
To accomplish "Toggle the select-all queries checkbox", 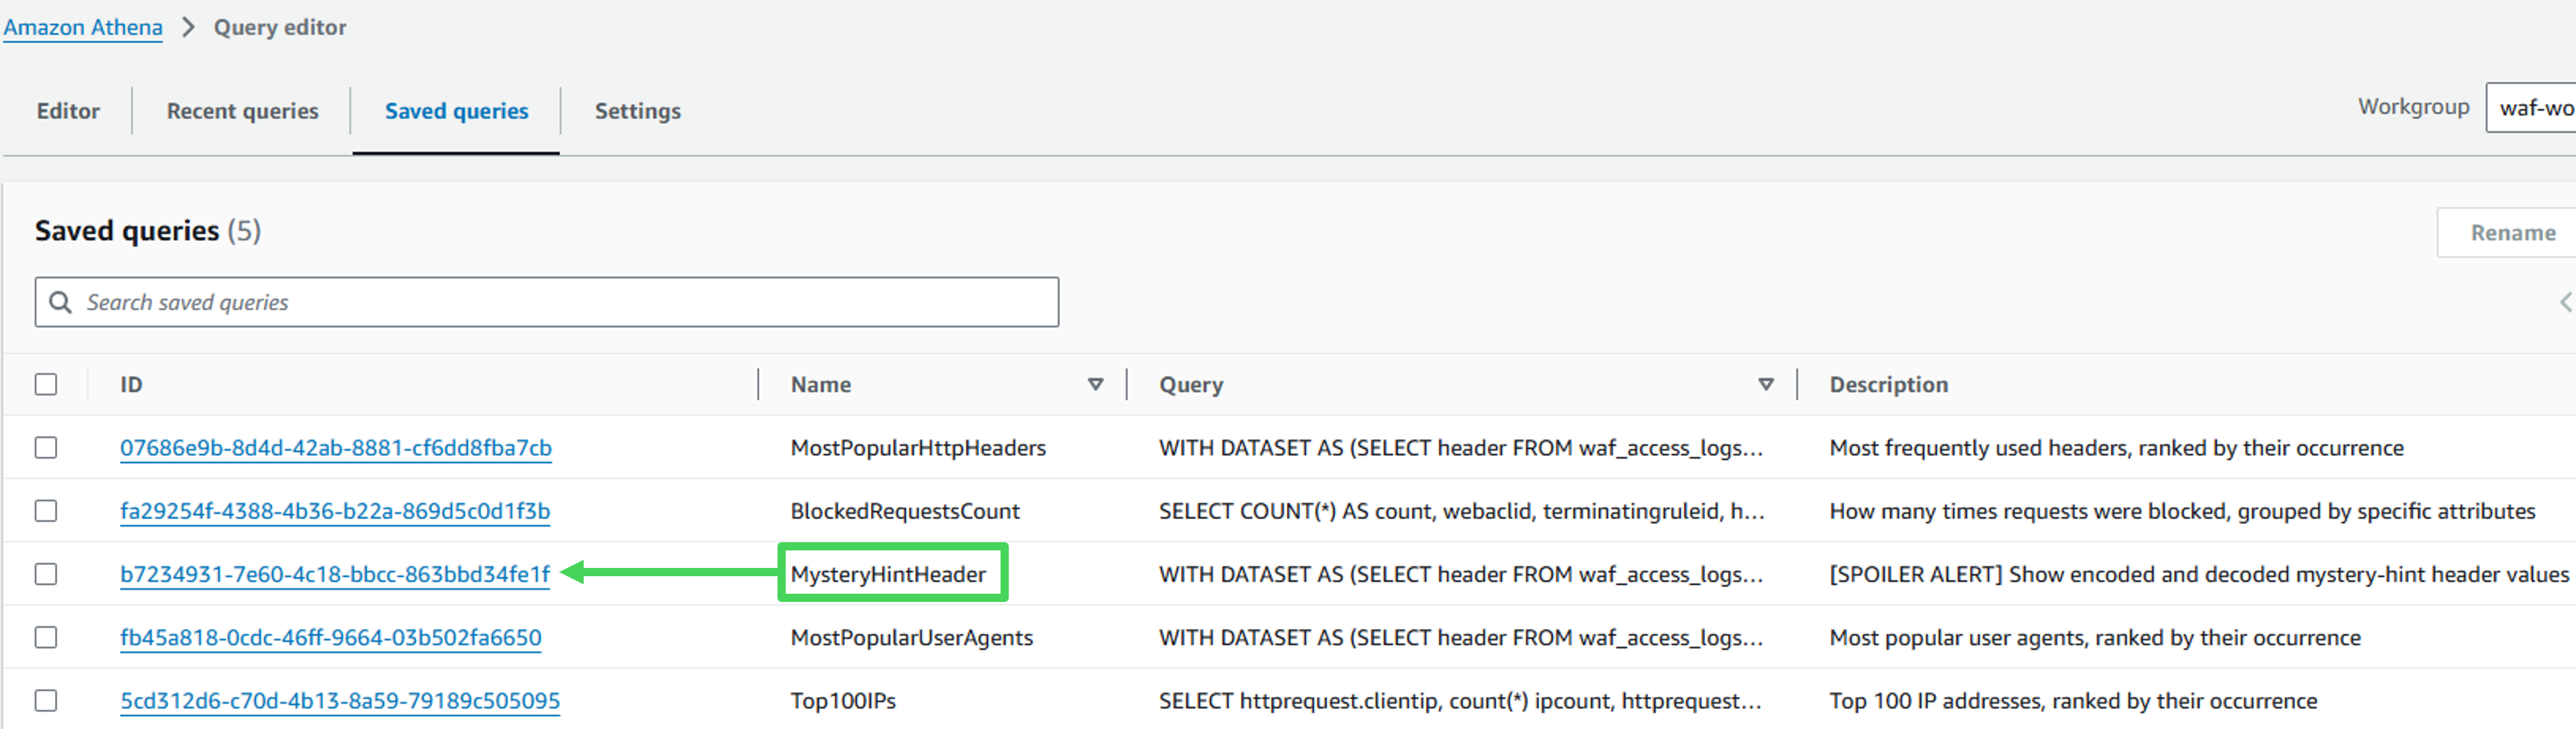I will [46, 384].
